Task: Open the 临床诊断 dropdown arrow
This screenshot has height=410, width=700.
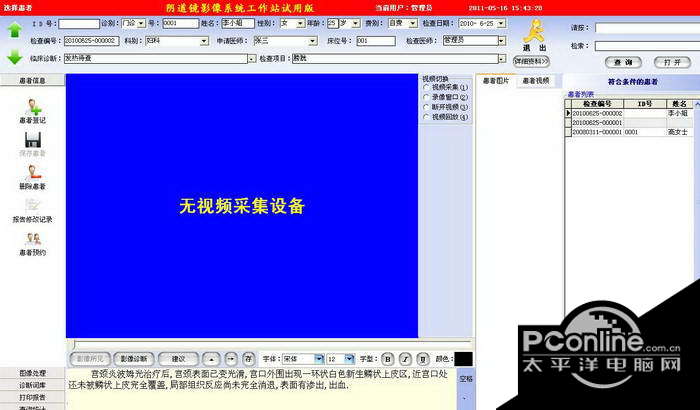Action: 252,59
